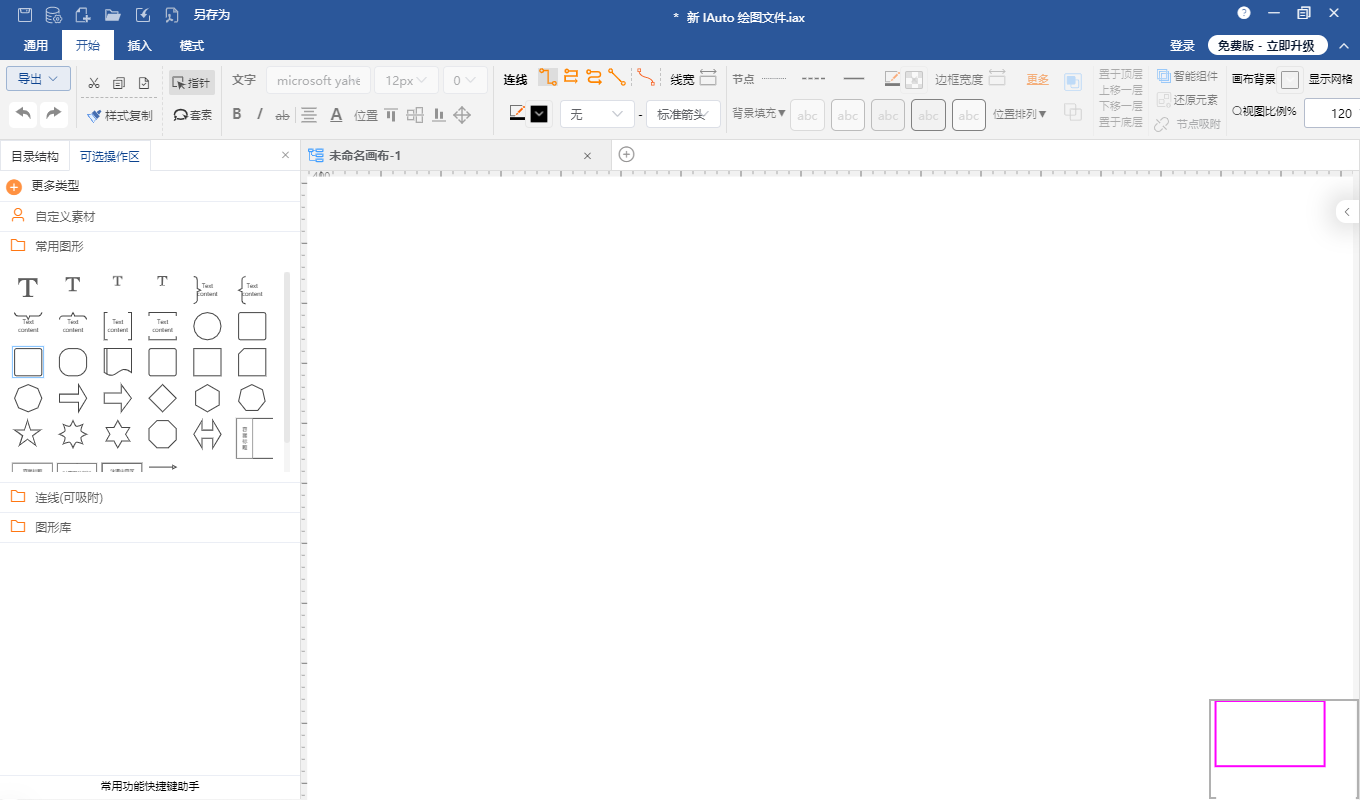The image size is (1360, 800).
Task: Select the document shape with wavy bottom
Action: 118,362
